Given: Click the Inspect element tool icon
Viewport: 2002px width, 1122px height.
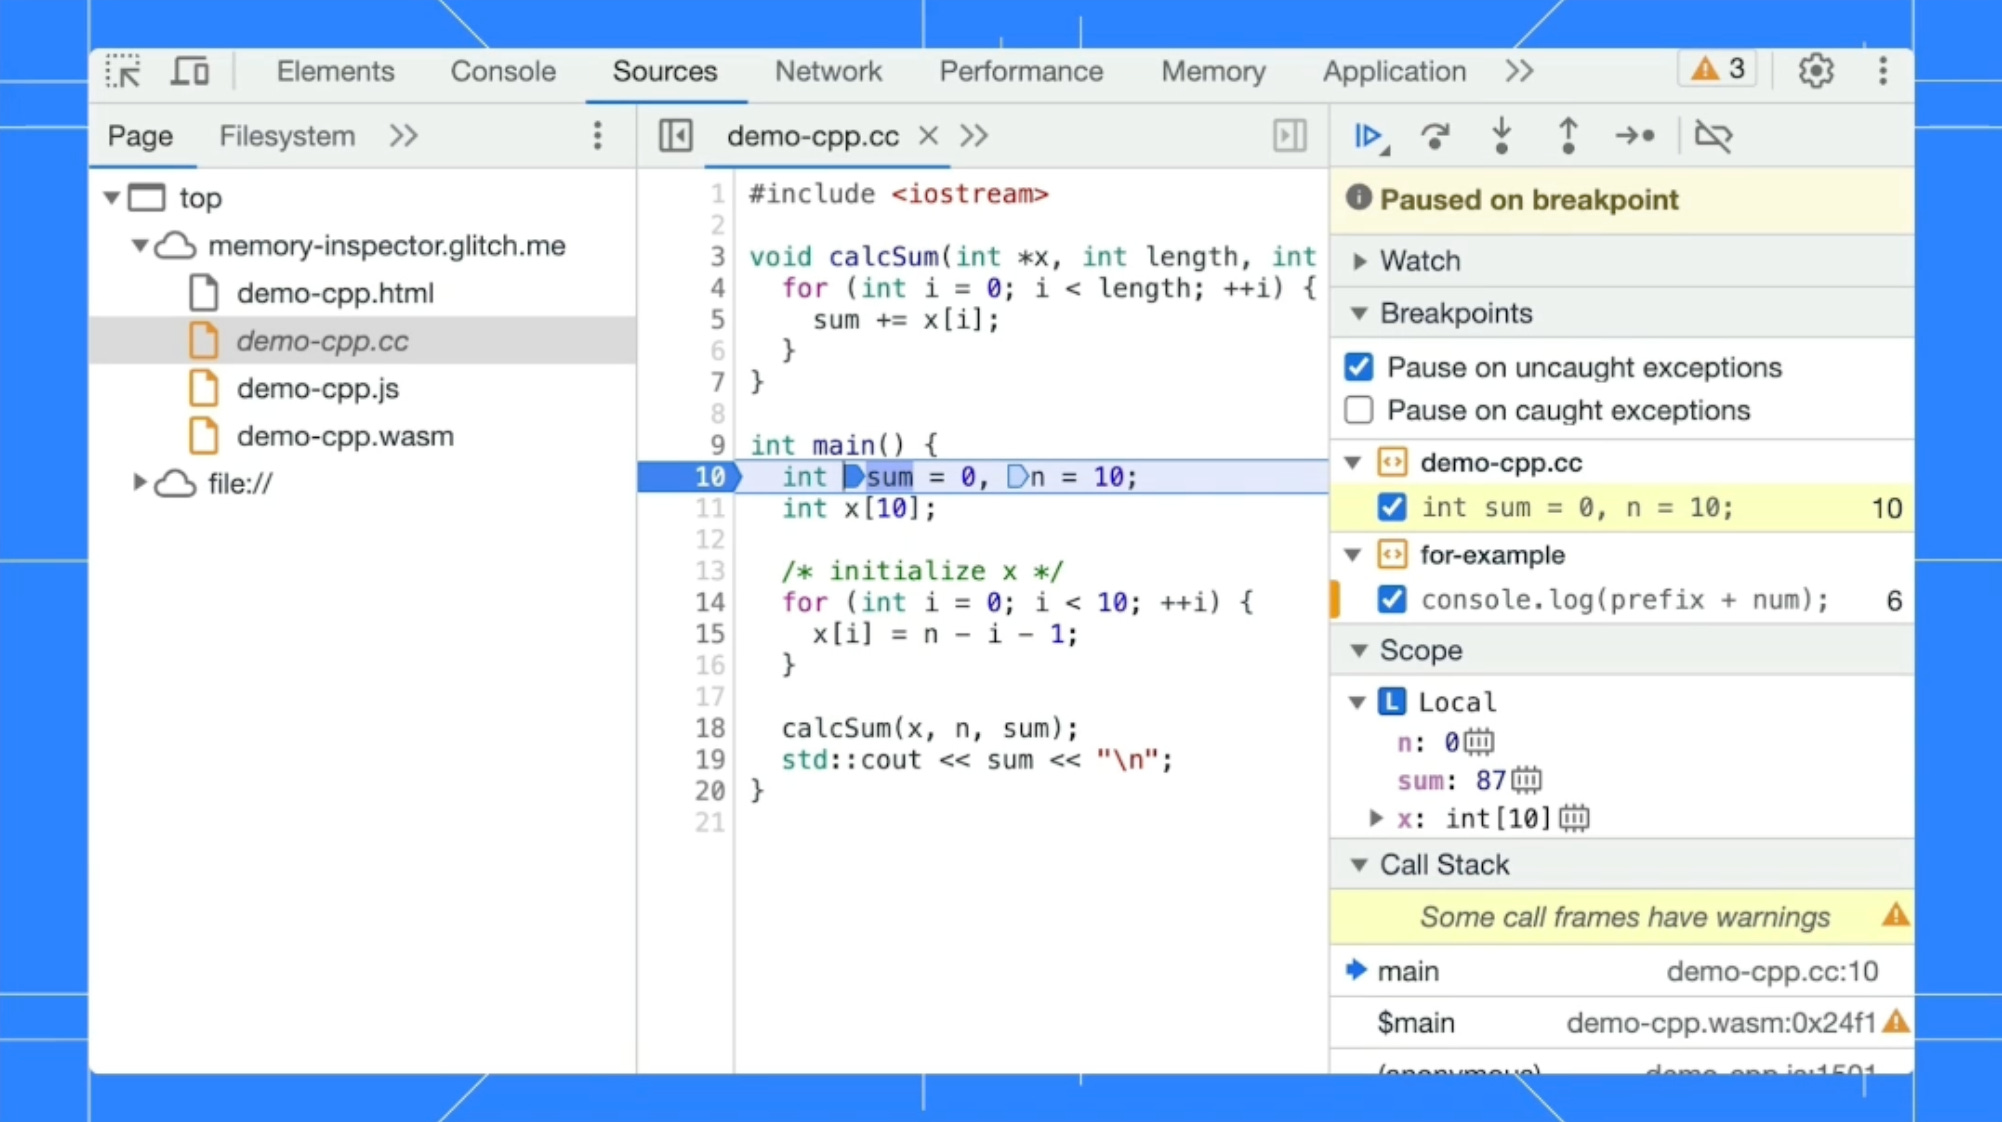Looking at the screenshot, I should coord(122,71).
